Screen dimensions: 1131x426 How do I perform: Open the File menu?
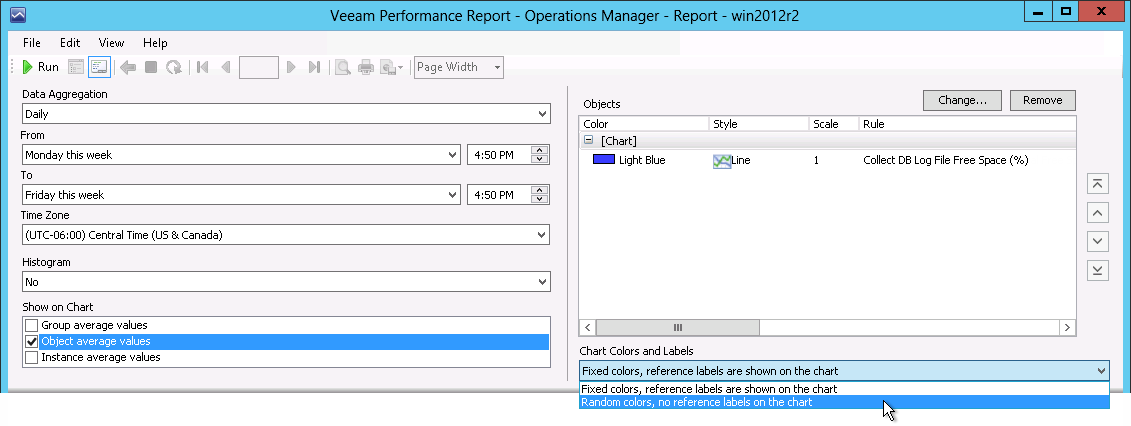tap(32, 43)
